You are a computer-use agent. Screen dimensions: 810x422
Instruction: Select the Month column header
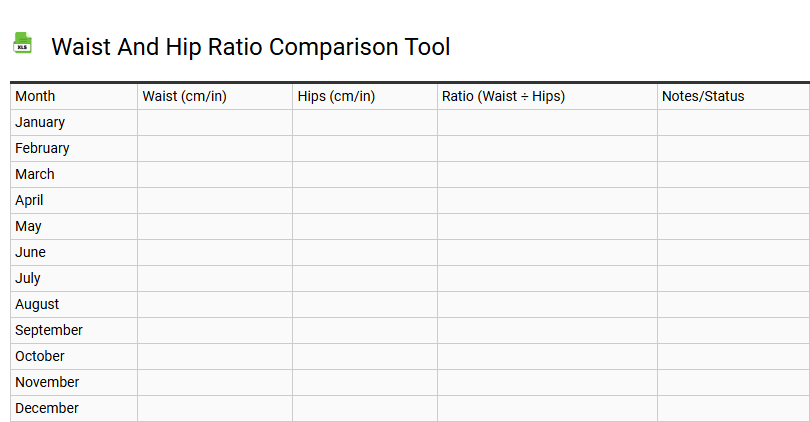pos(74,97)
